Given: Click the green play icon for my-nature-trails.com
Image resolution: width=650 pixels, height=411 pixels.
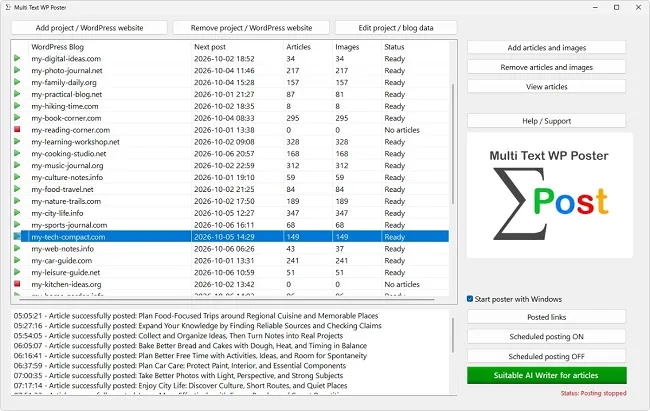Looking at the screenshot, I should 17,201.
